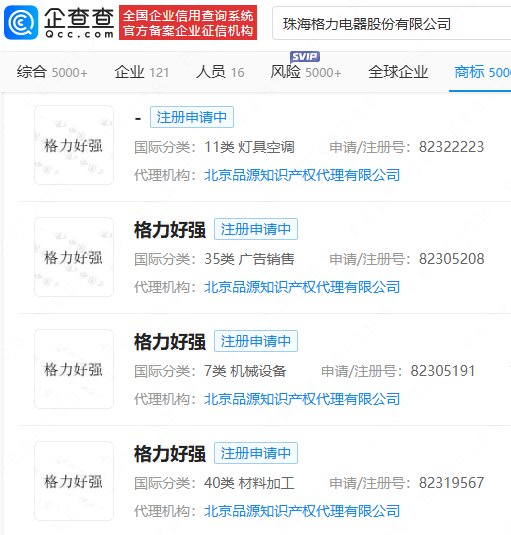This screenshot has height=535, width=511.
Task: Click 注册申请中 tag on the 82305208 entry
Action: (x=256, y=229)
